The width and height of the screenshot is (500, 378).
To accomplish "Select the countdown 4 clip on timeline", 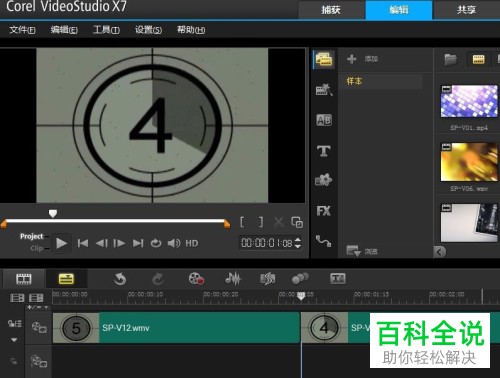I will click(335, 328).
